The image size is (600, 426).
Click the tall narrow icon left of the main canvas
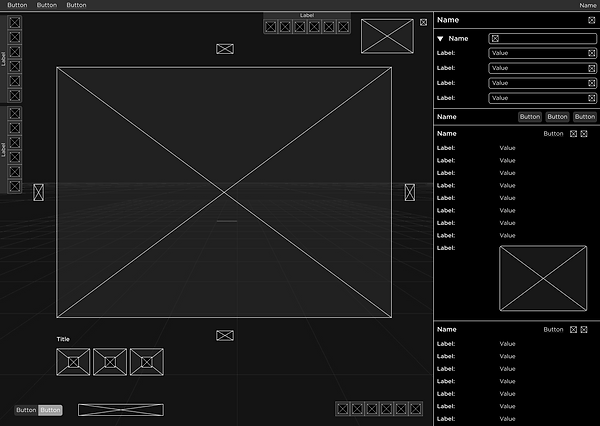pos(38,192)
